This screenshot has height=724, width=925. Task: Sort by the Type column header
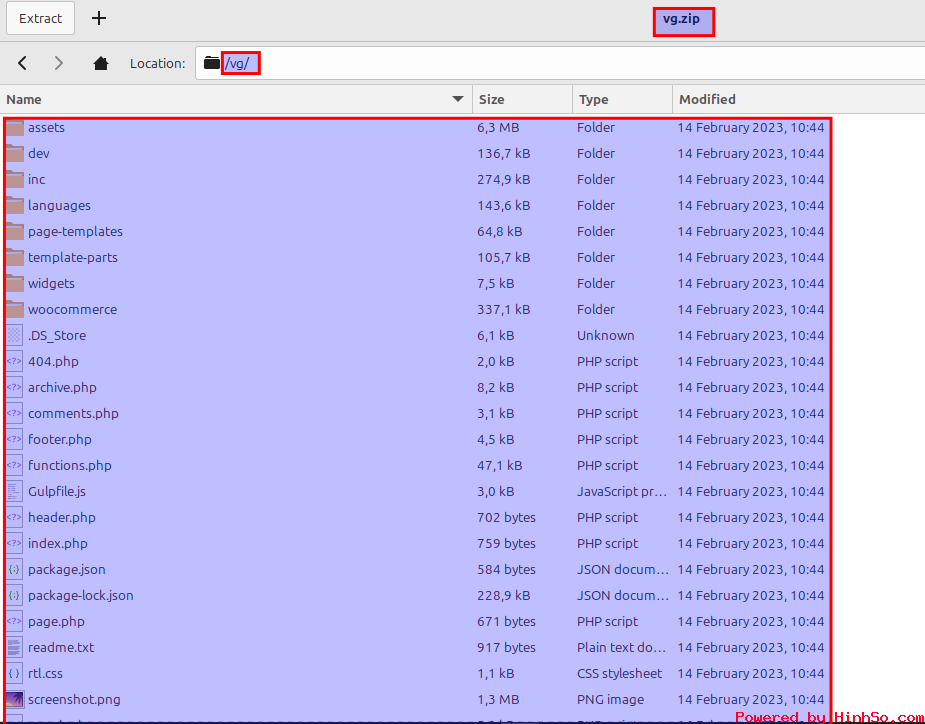point(622,99)
